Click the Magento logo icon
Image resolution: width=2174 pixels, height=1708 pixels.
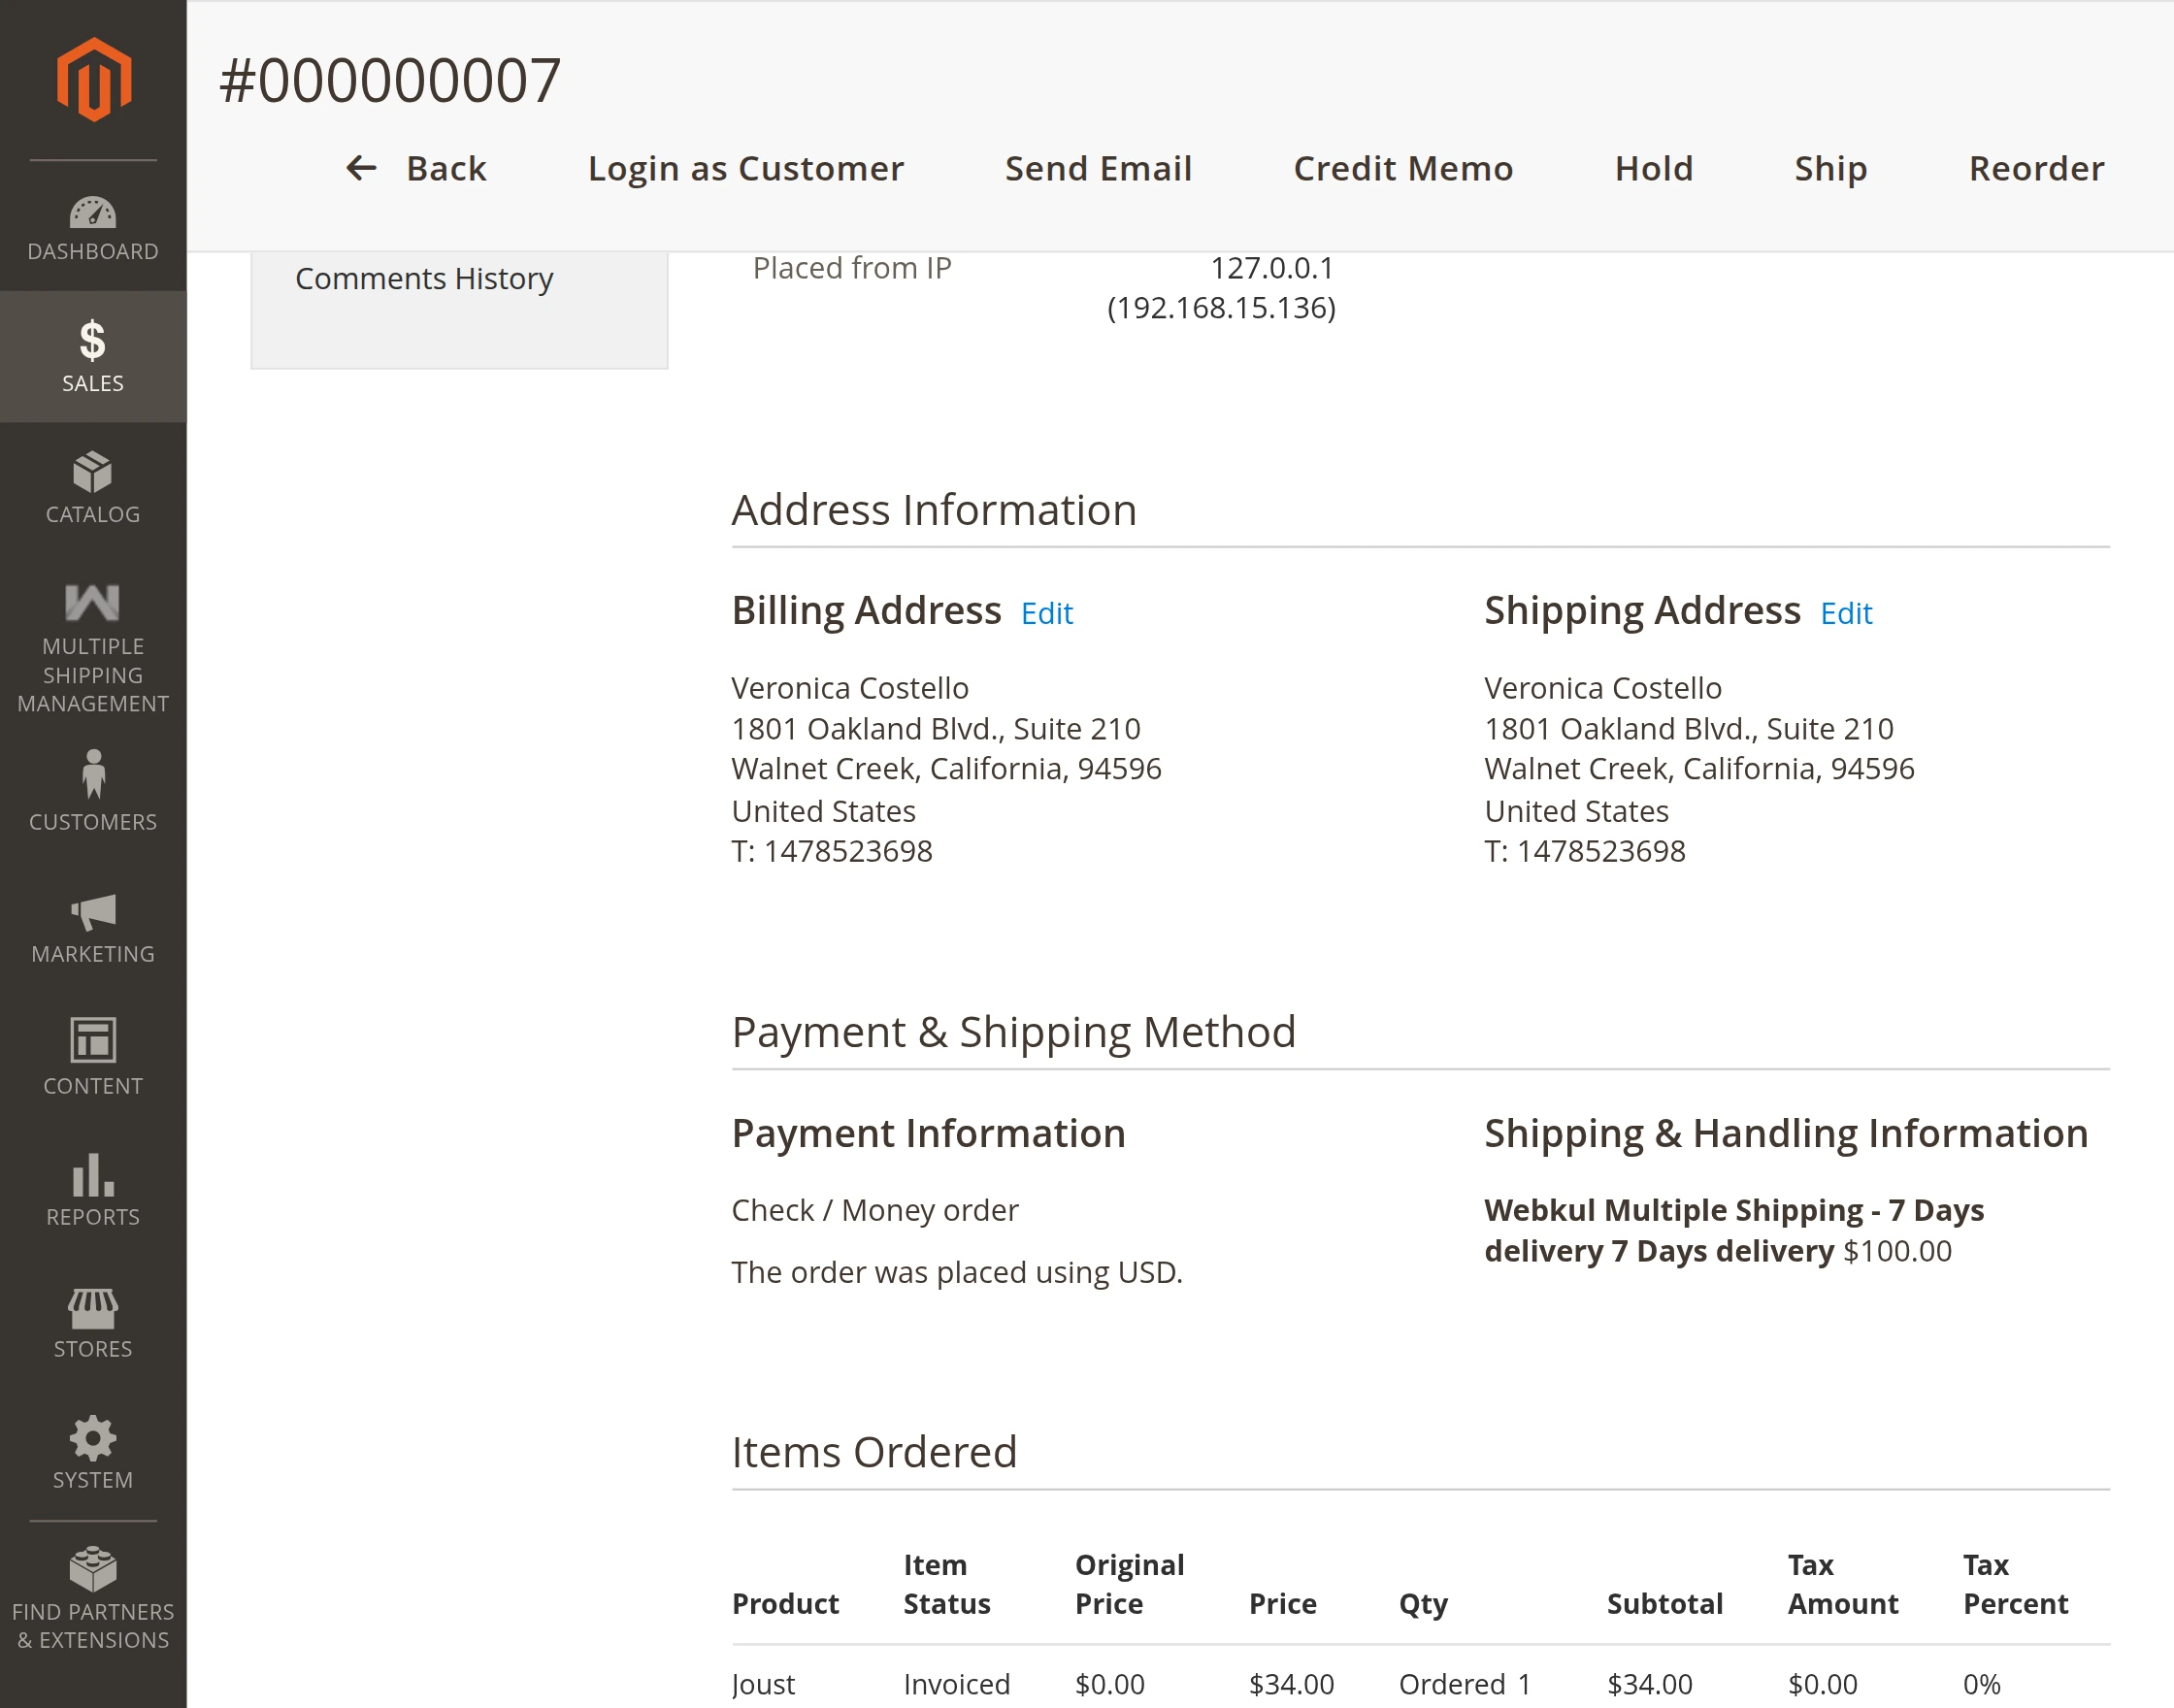[93, 80]
